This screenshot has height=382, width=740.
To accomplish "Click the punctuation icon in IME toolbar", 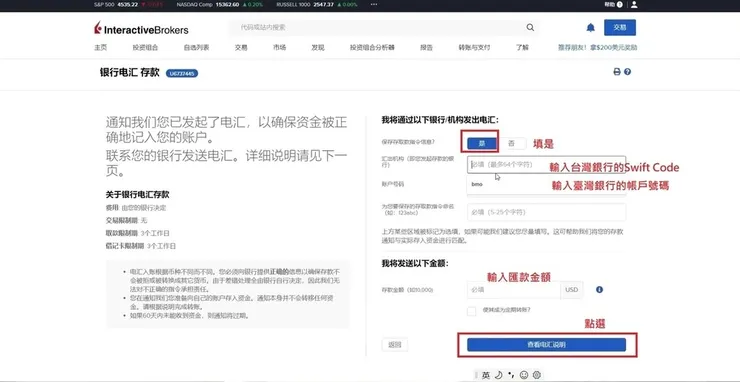I will click(511, 375).
